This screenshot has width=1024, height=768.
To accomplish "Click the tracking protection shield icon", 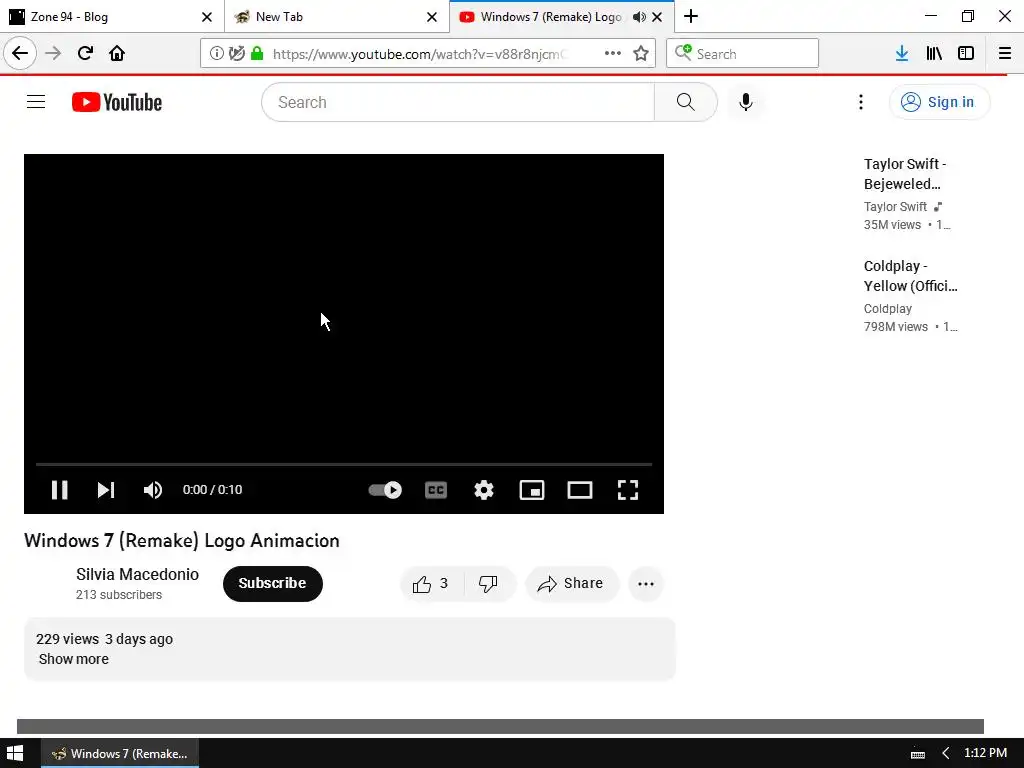I will [236, 54].
